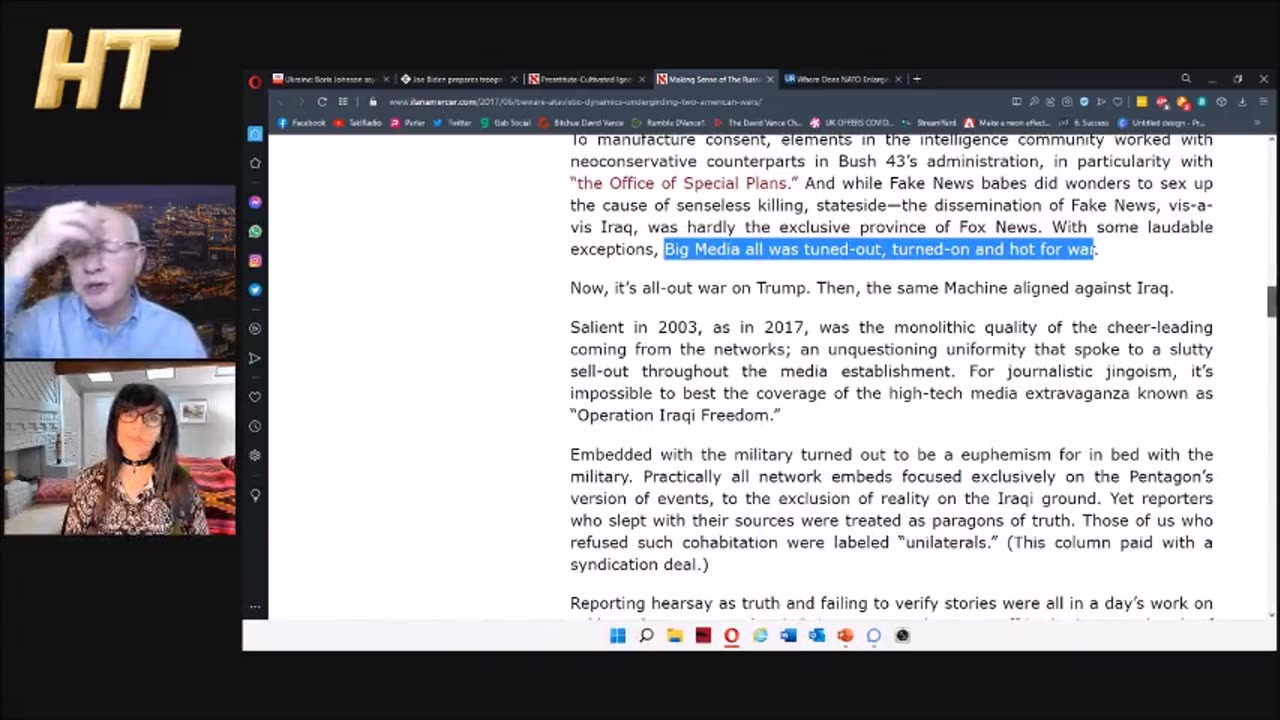
Task: Open the lightbulb tips icon in sidebar
Action: 255,495
